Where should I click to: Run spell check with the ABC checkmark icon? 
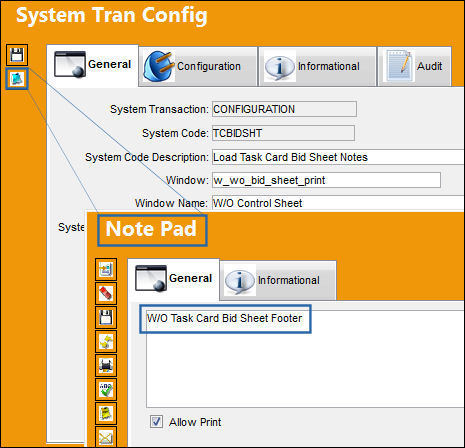coord(106,389)
